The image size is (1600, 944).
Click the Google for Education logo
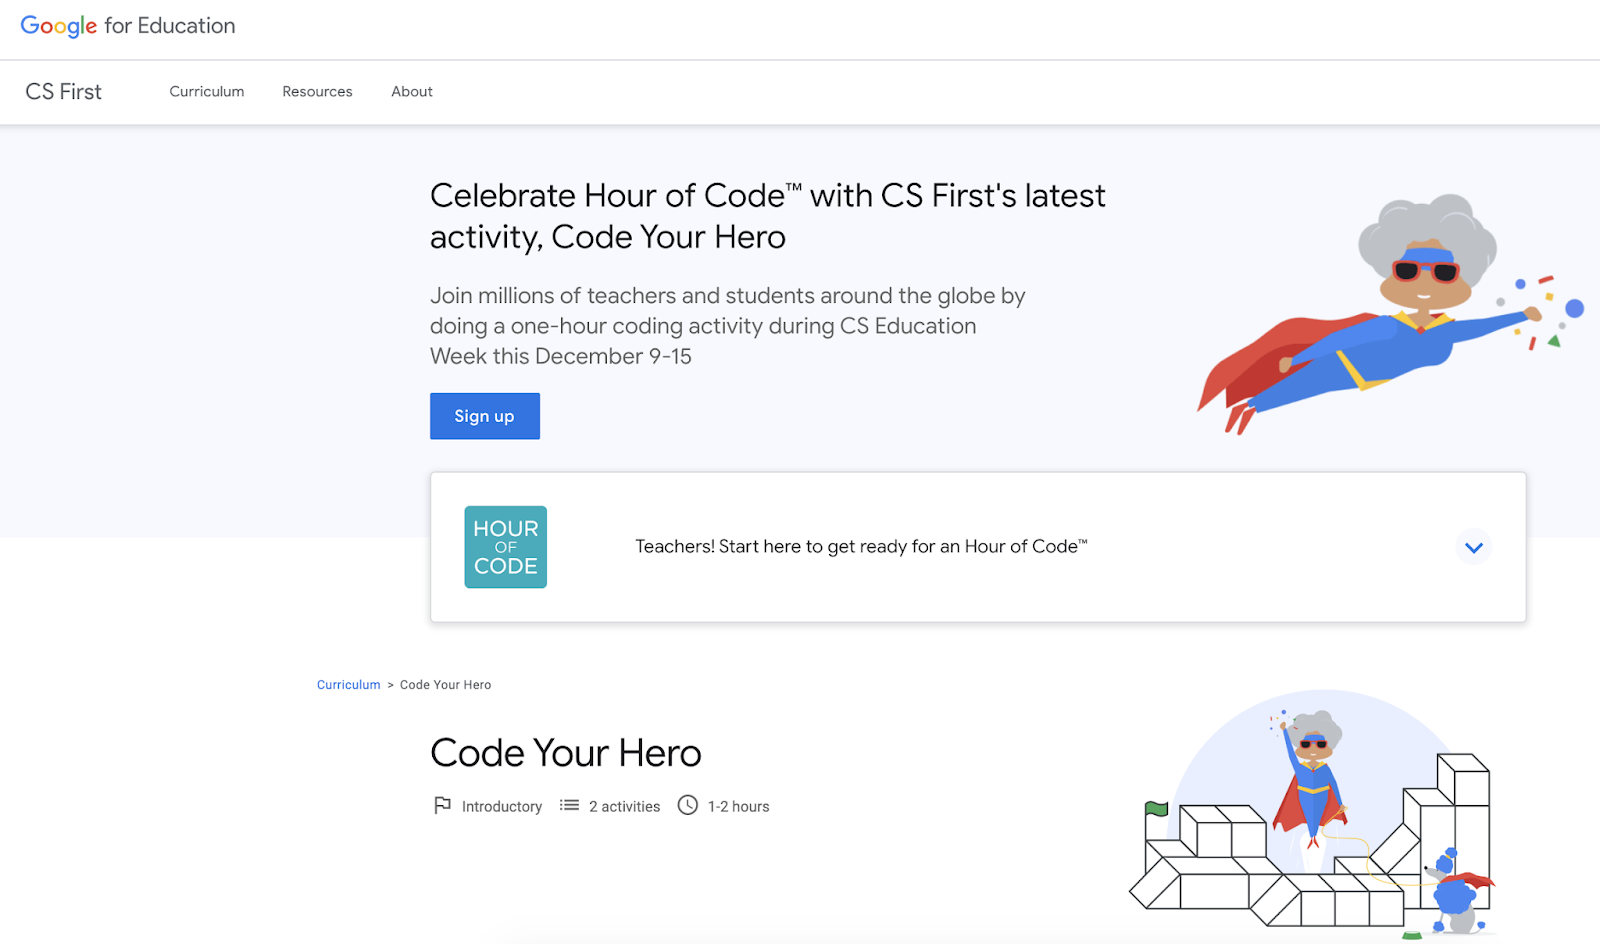(128, 26)
